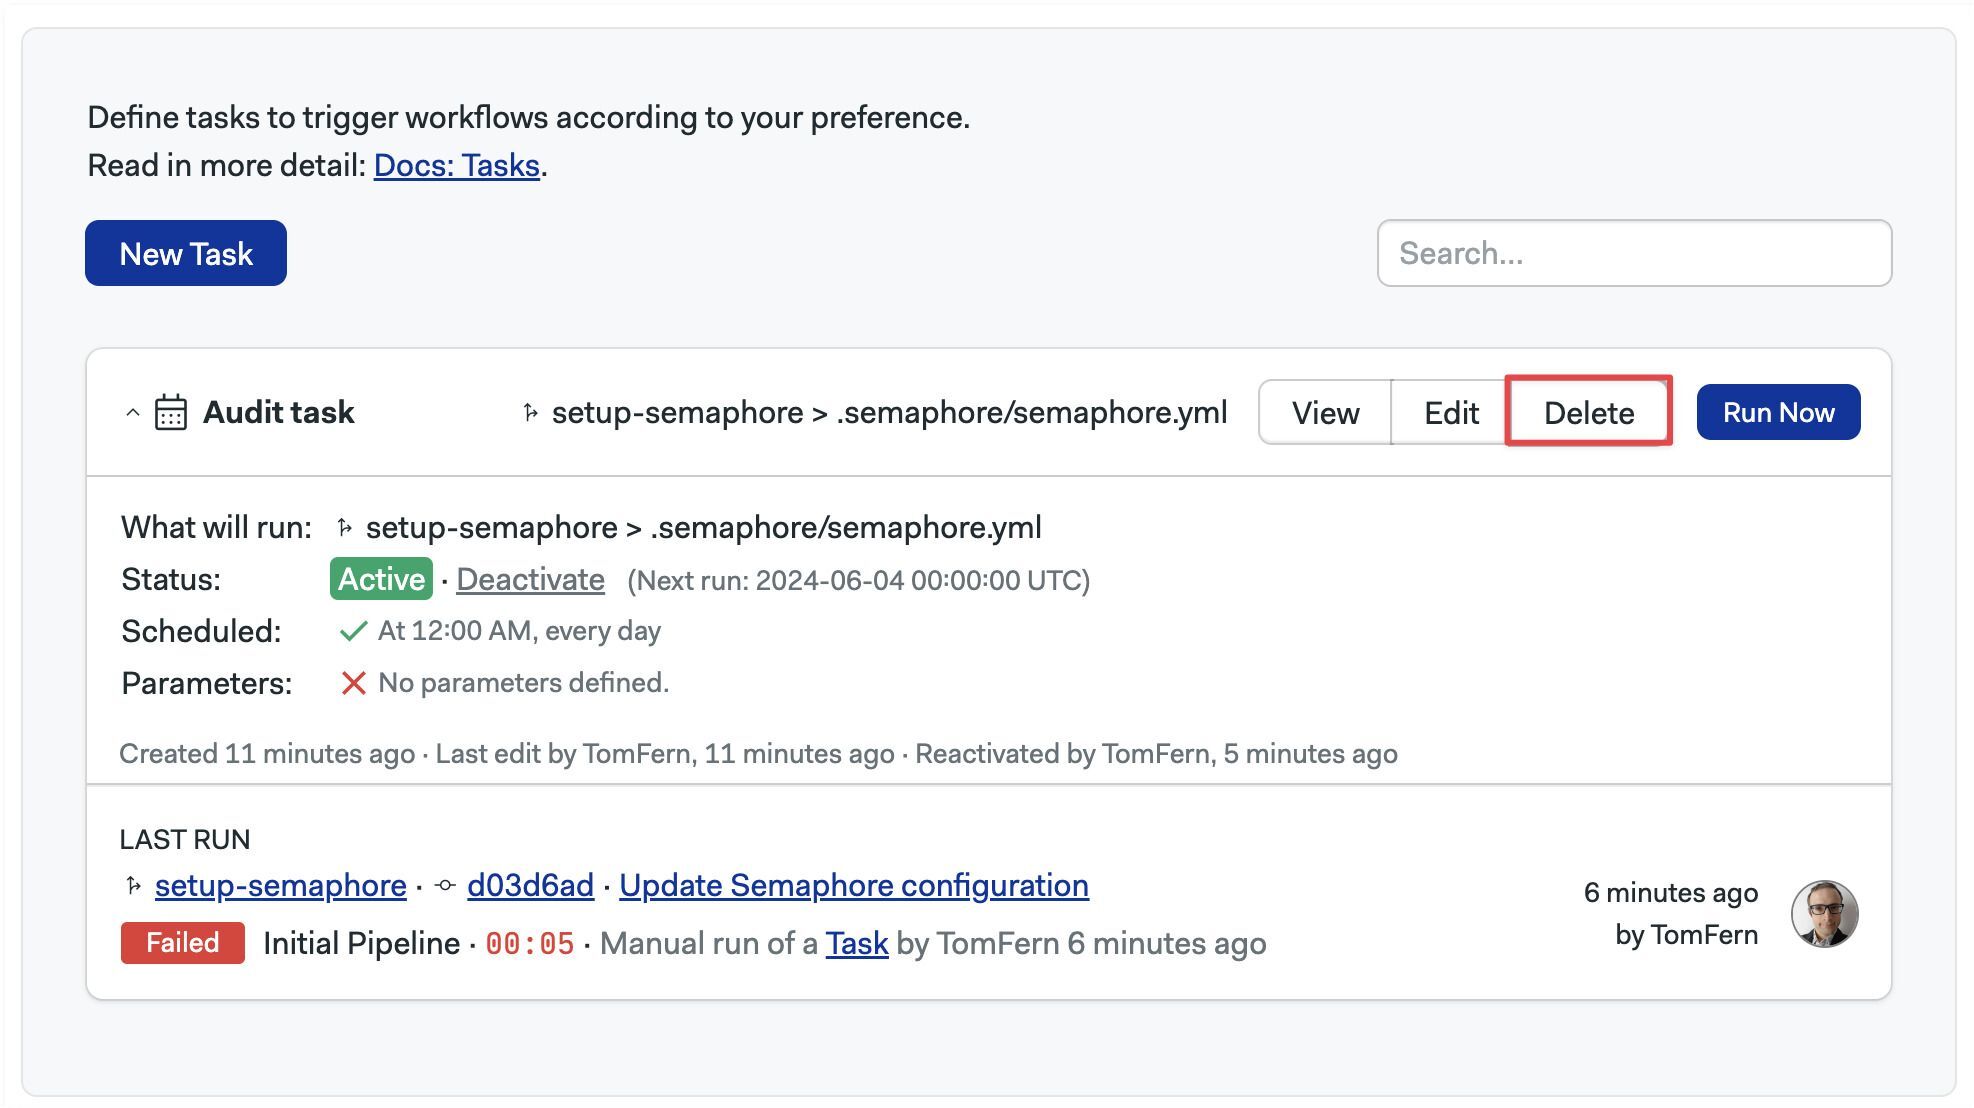The image size is (1974, 1108).
Task: Open the setup-semaphore branch link in Last Run
Action: pos(280,885)
